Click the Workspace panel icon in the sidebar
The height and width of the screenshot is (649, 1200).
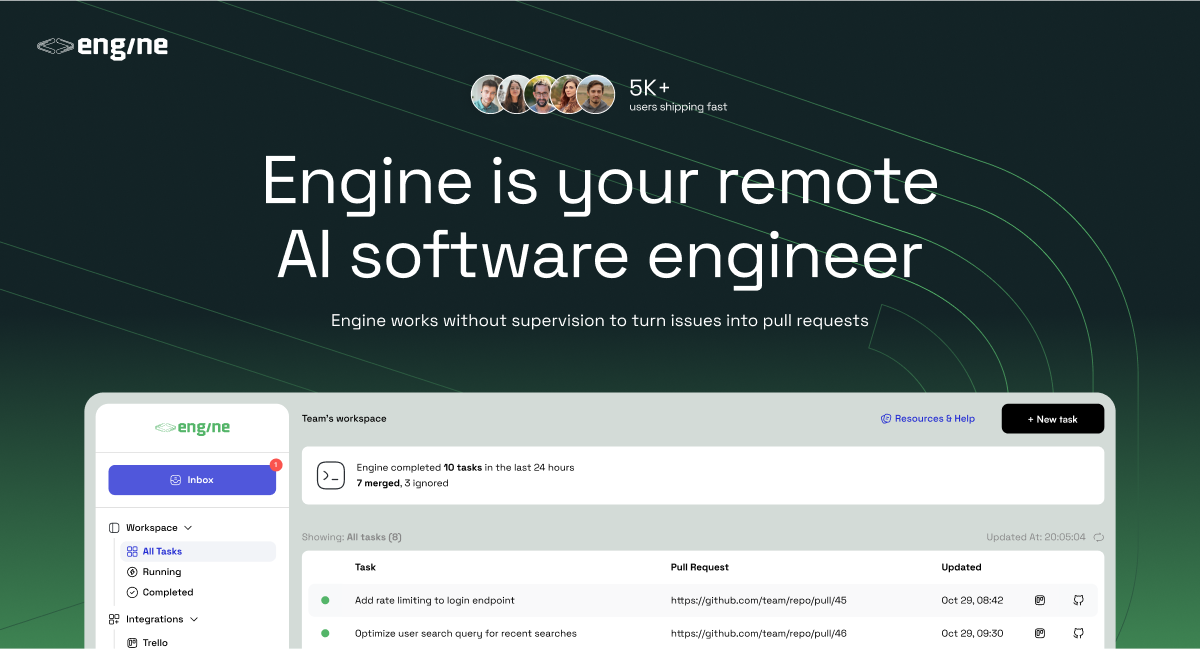tap(112, 527)
